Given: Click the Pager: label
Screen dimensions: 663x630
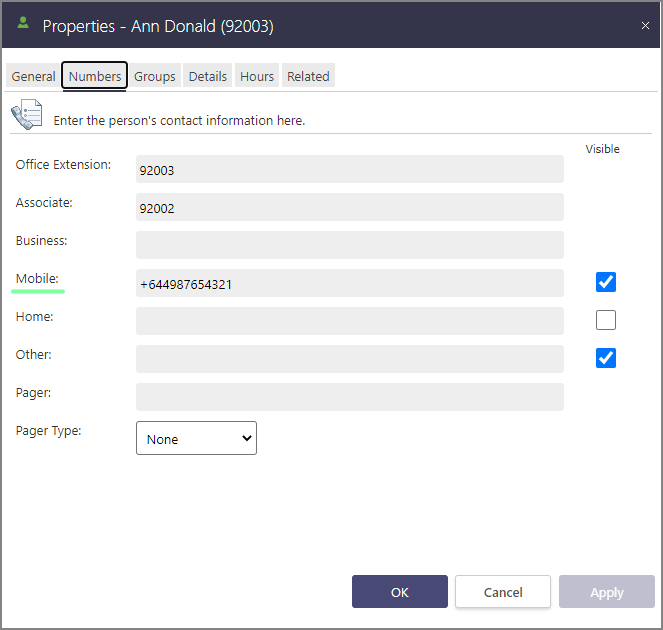Looking at the screenshot, I should tap(33, 393).
